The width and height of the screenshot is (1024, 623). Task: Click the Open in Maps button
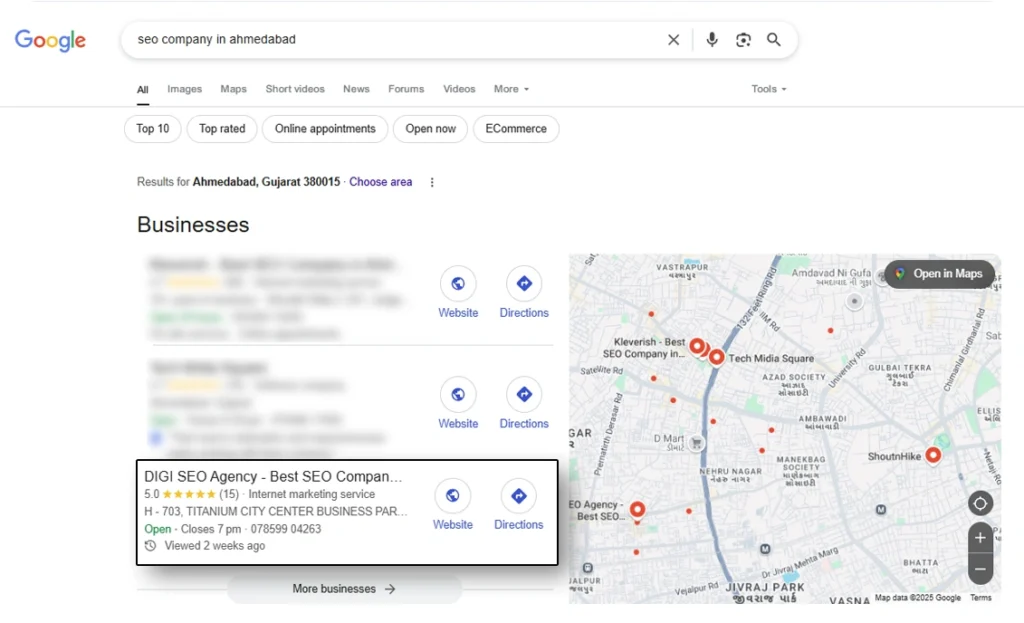[x=940, y=274]
